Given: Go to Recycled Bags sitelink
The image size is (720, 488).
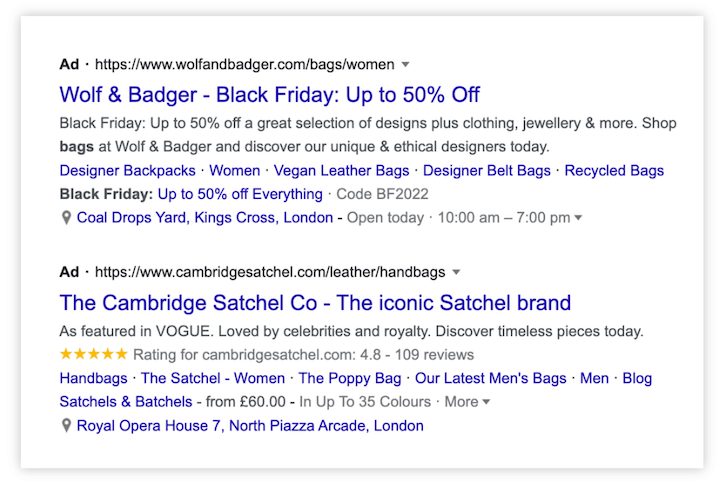Looking at the screenshot, I should tap(614, 171).
